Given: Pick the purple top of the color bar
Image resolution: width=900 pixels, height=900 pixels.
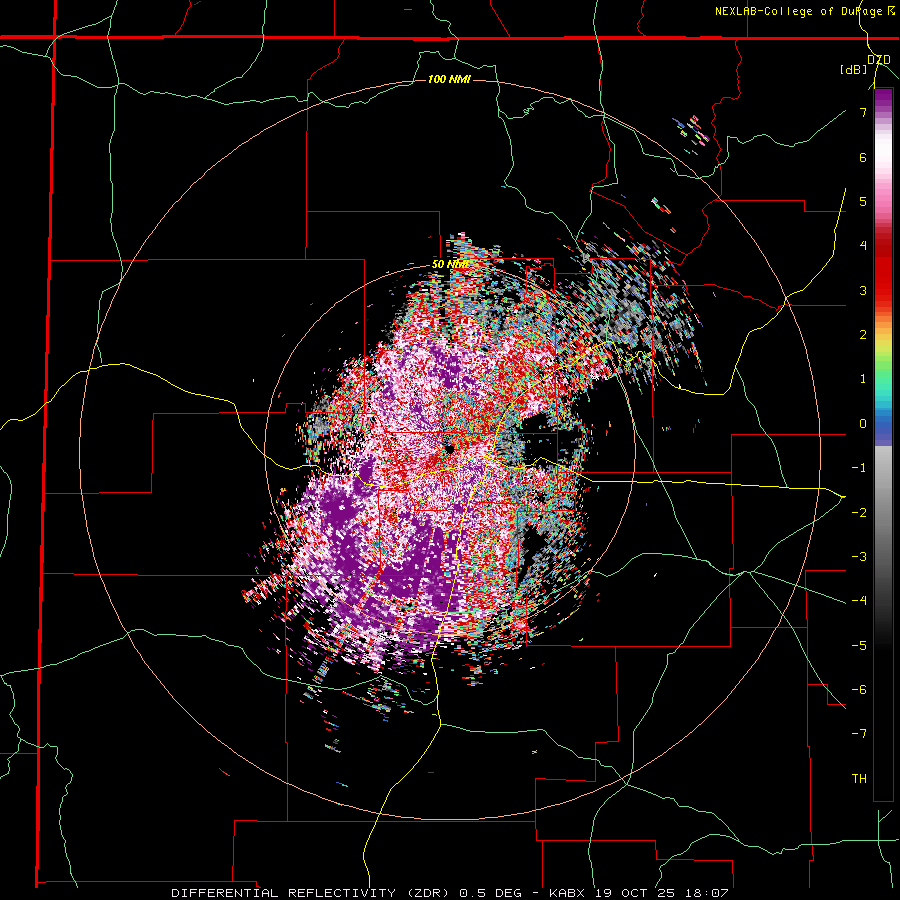Looking at the screenshot, I should [883, 98].
